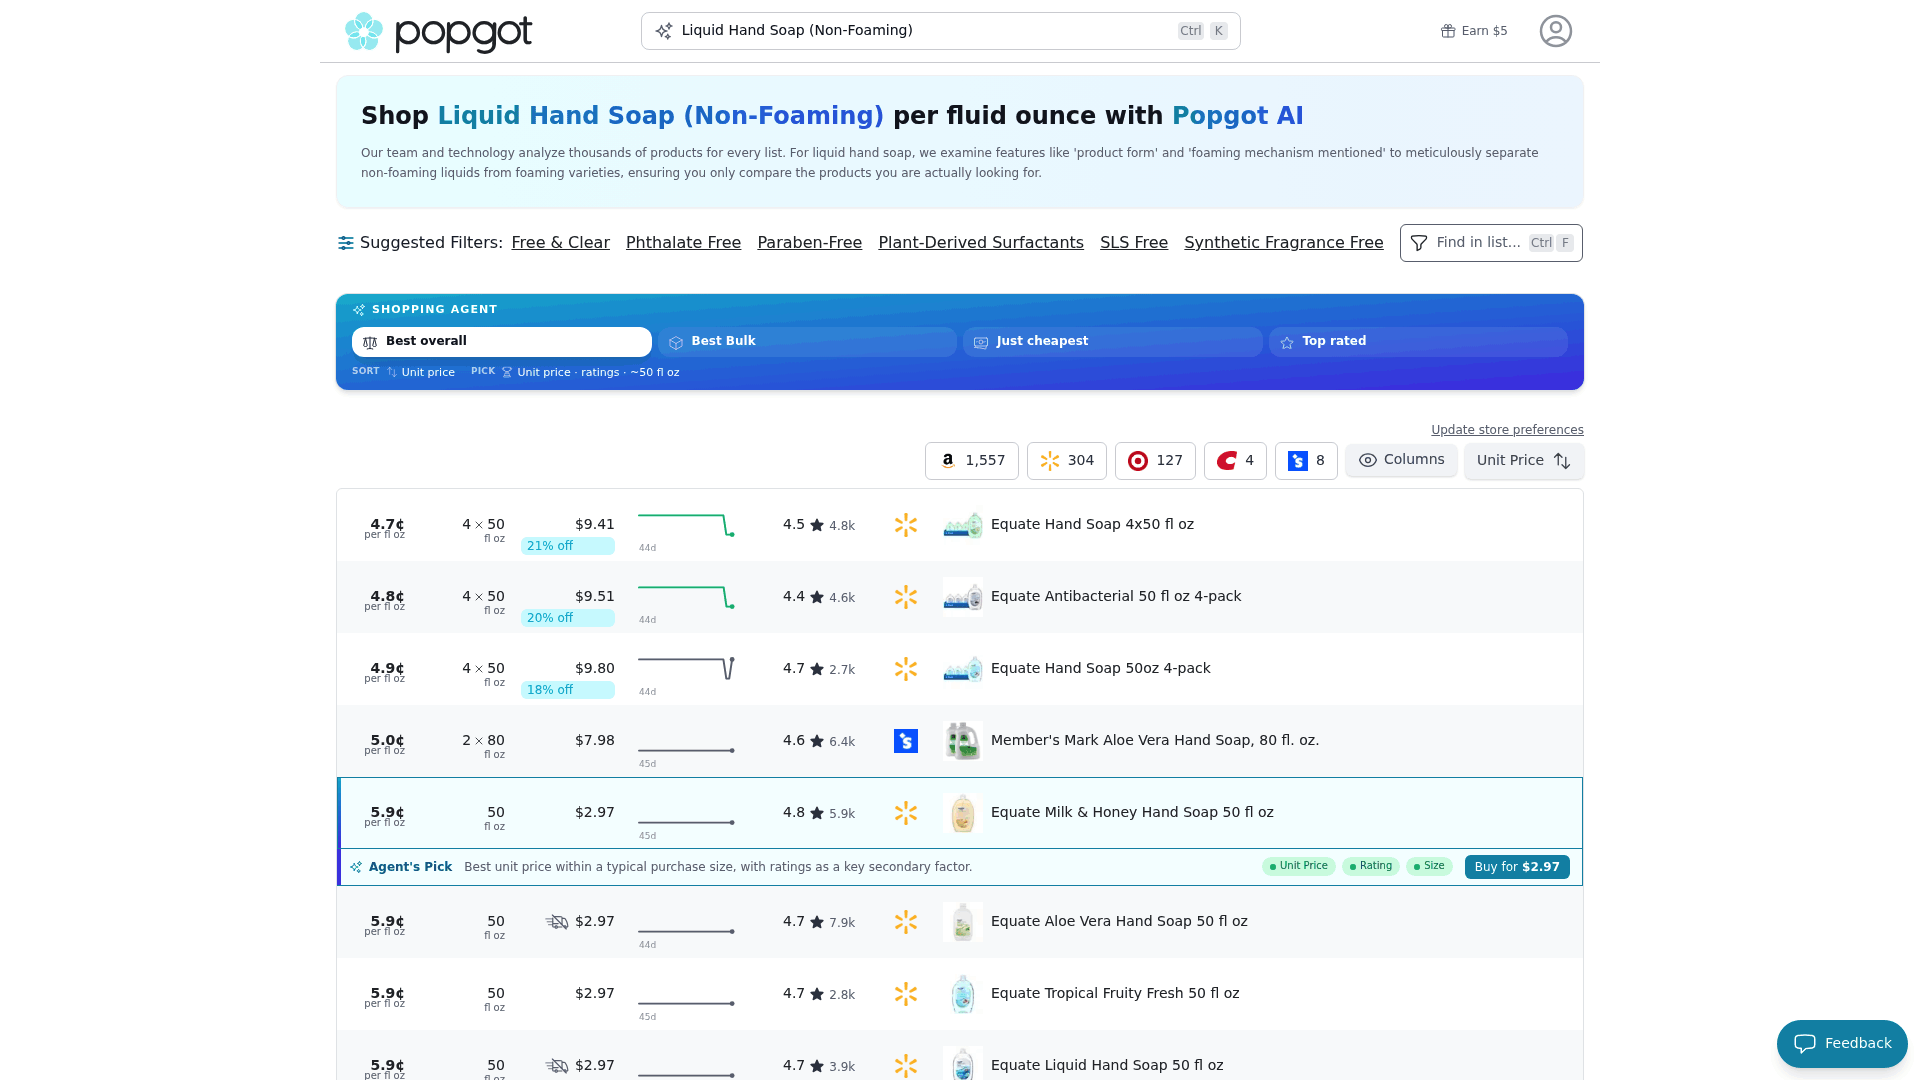Apply the Synthetic Fragrance Free filter
Image resolution: width=1920 pixels, height=1080 pixels.
point(1284,243)
